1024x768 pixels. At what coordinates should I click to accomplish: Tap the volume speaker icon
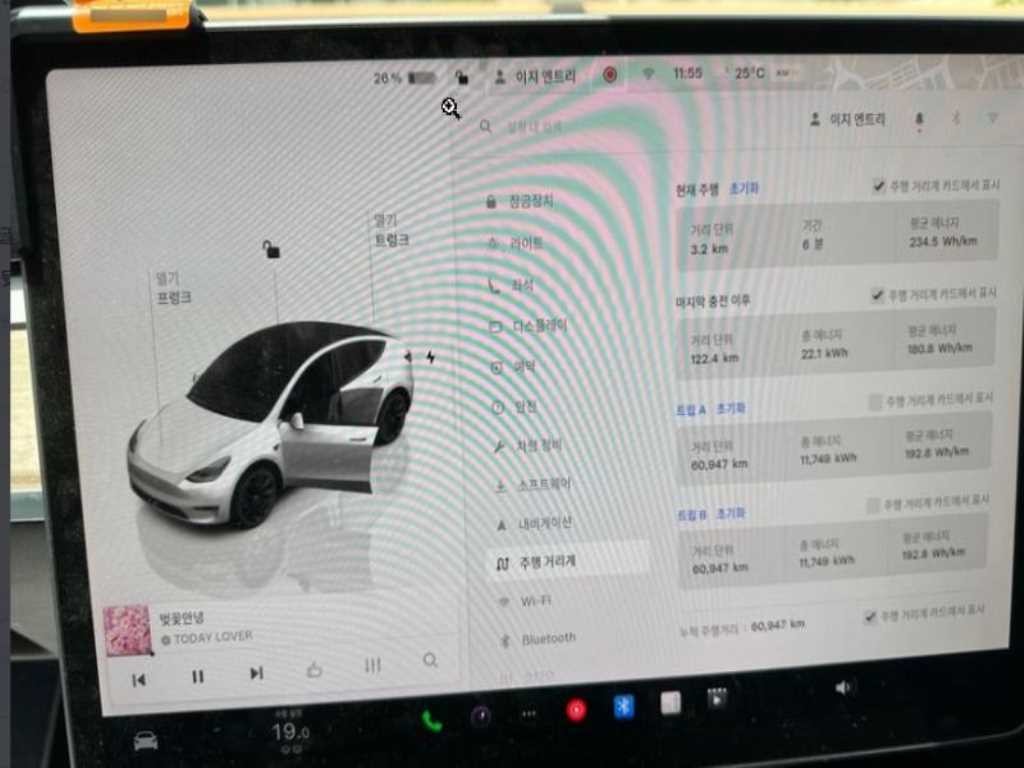tap(844, 688)
